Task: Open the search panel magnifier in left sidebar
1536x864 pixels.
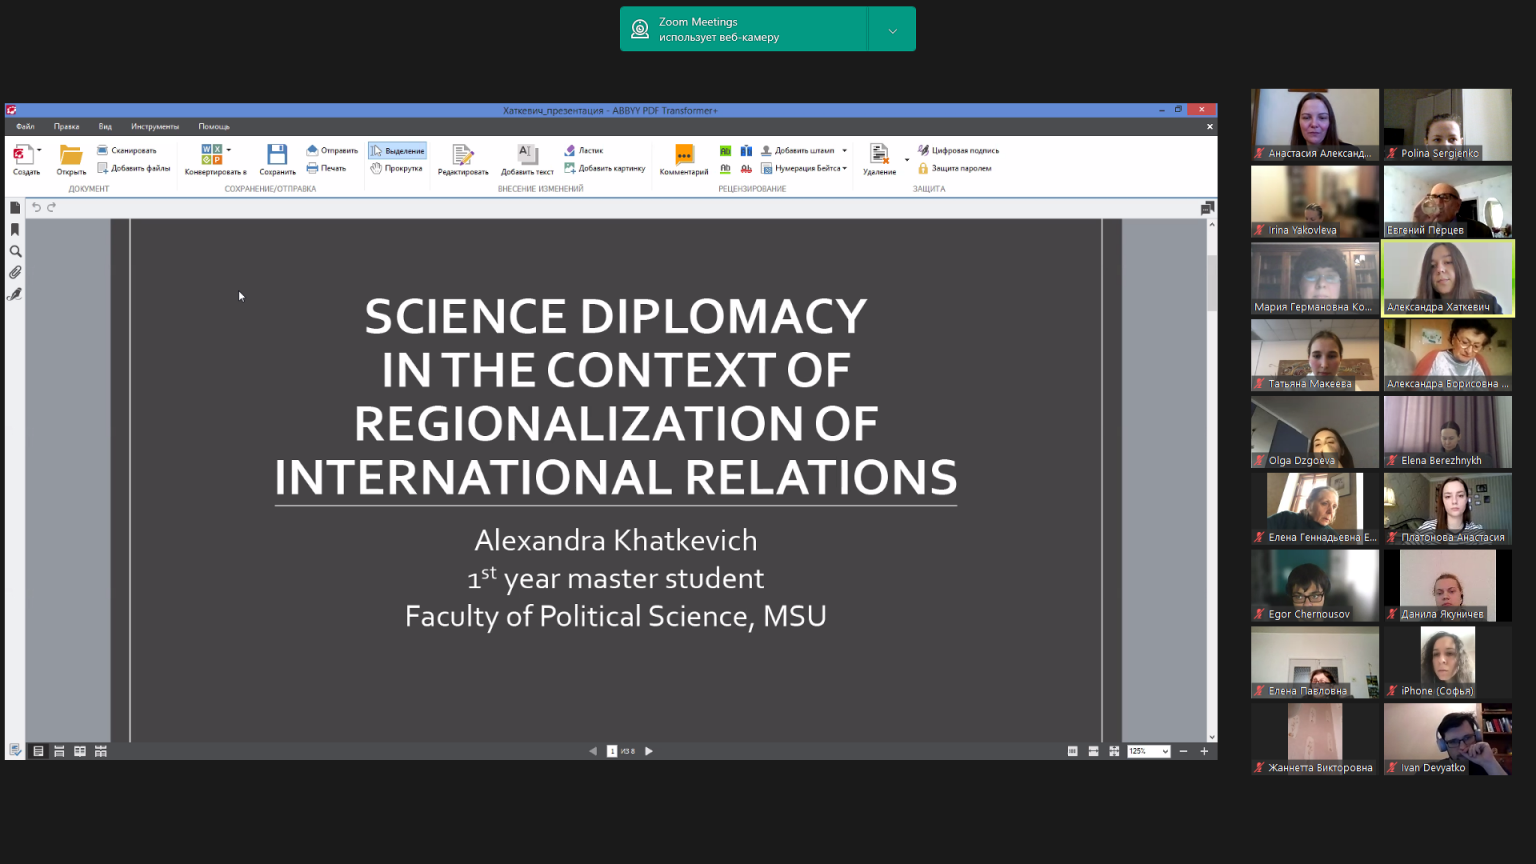Action: coord(15,251)
